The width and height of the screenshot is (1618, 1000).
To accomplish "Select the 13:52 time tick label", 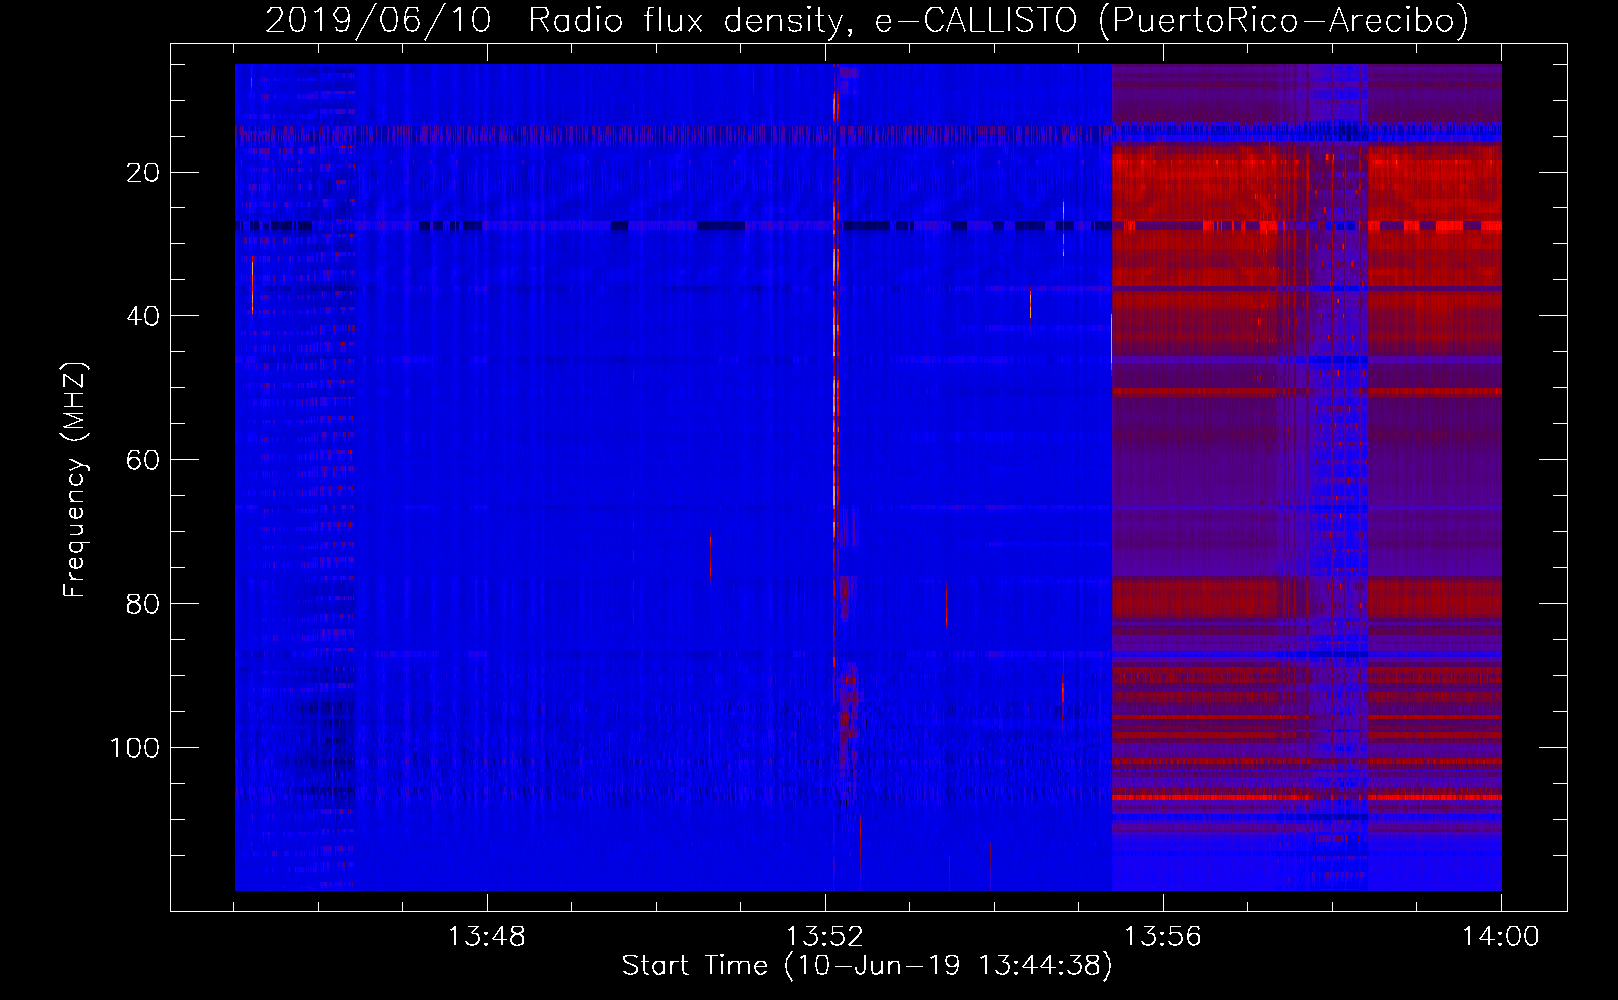I will 824,937.
